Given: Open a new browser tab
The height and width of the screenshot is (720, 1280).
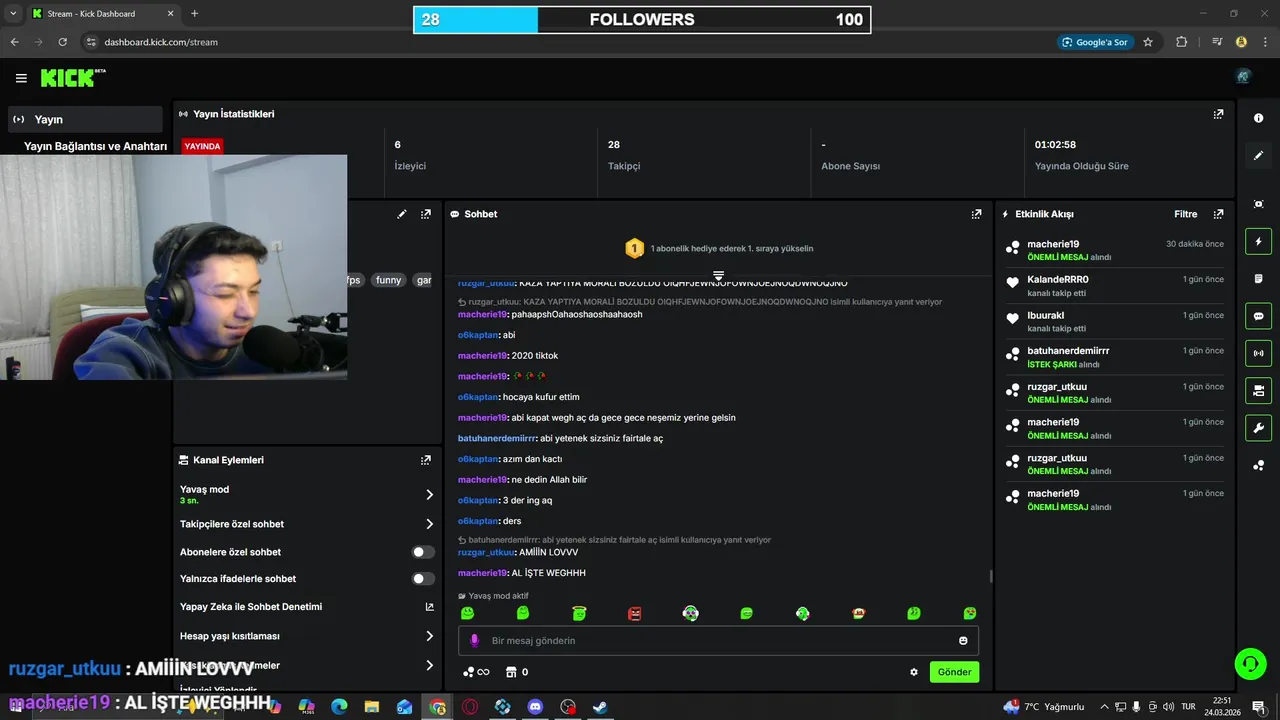Looking at the screenshot, I should tap(194, 14).
